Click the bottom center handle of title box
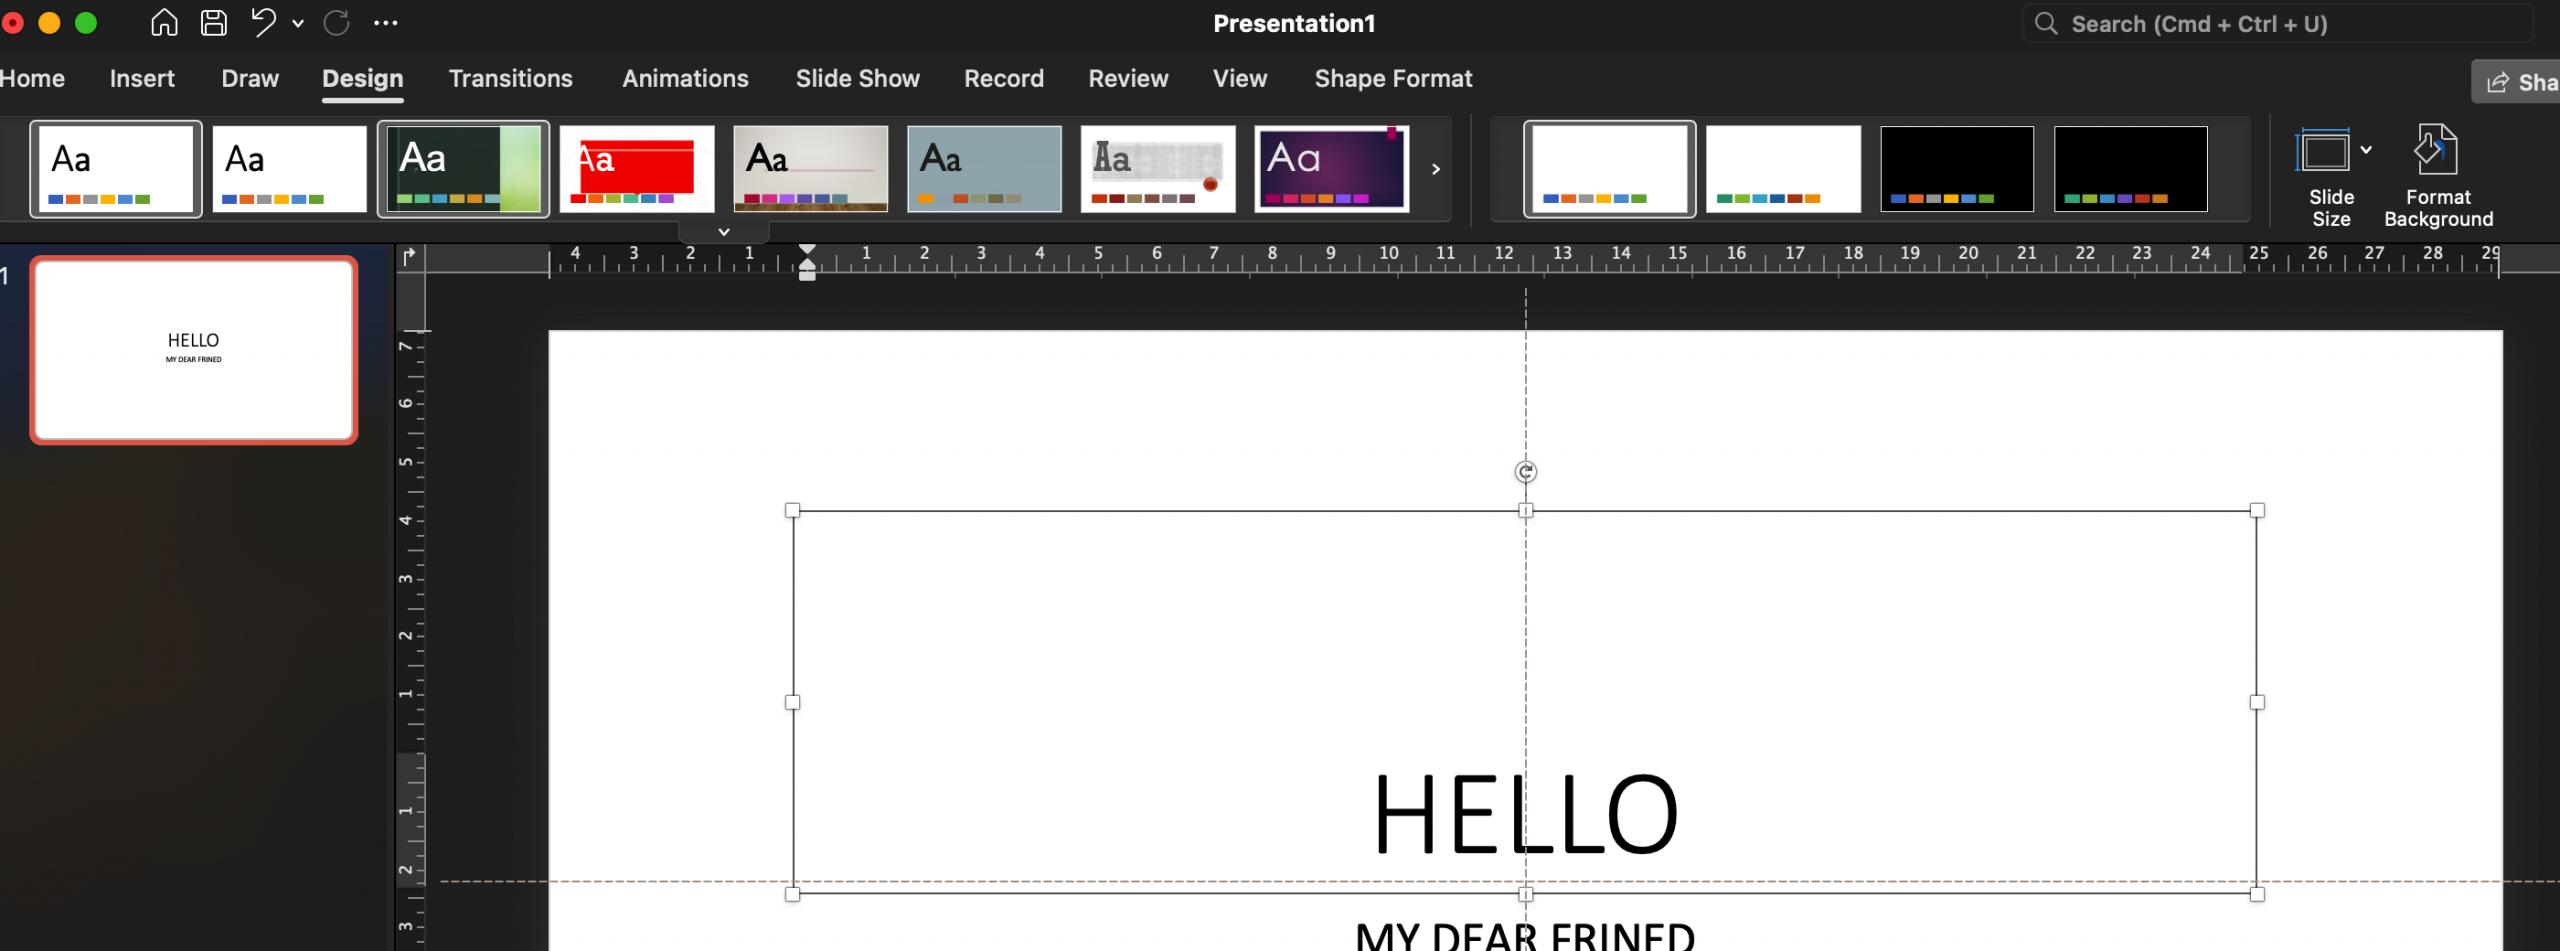 point(1525,895)
